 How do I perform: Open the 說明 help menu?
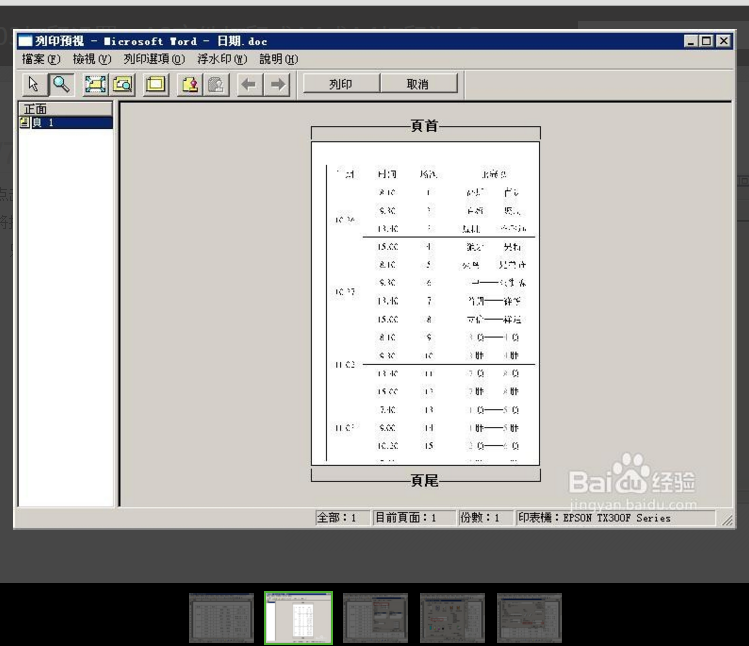click(x=278, y=59)
